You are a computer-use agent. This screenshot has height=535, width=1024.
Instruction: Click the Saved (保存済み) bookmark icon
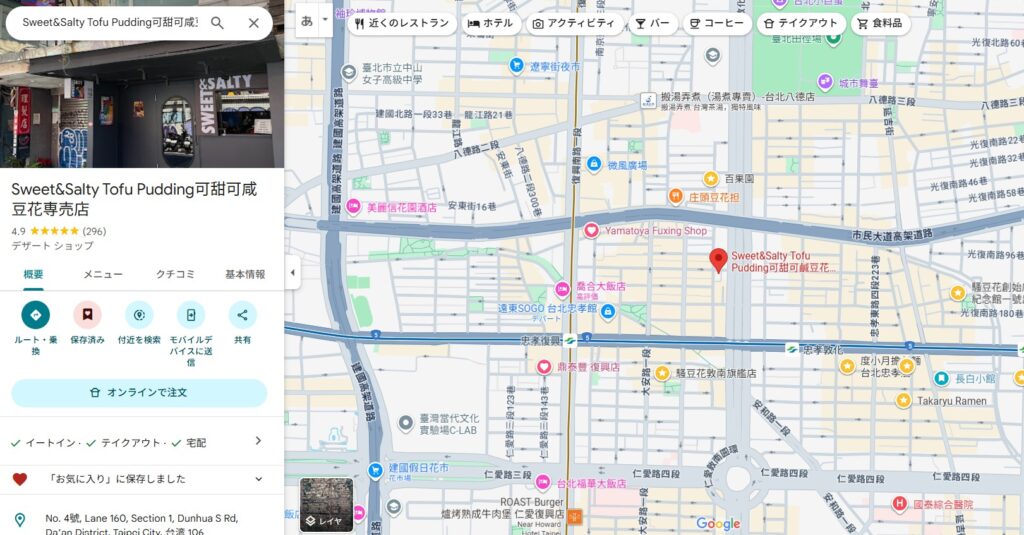click(87, 315)
